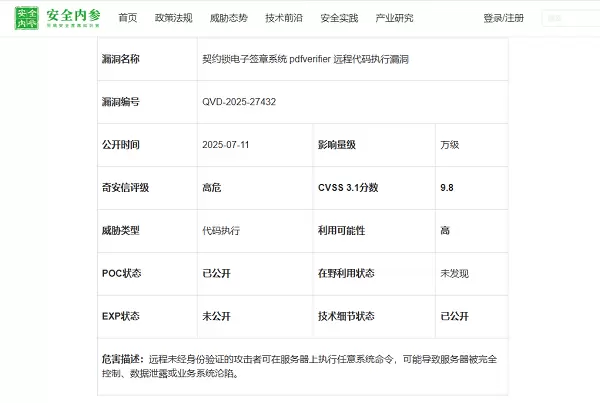
Task: Click the publish date 2025-07-11
Action: 226,145
